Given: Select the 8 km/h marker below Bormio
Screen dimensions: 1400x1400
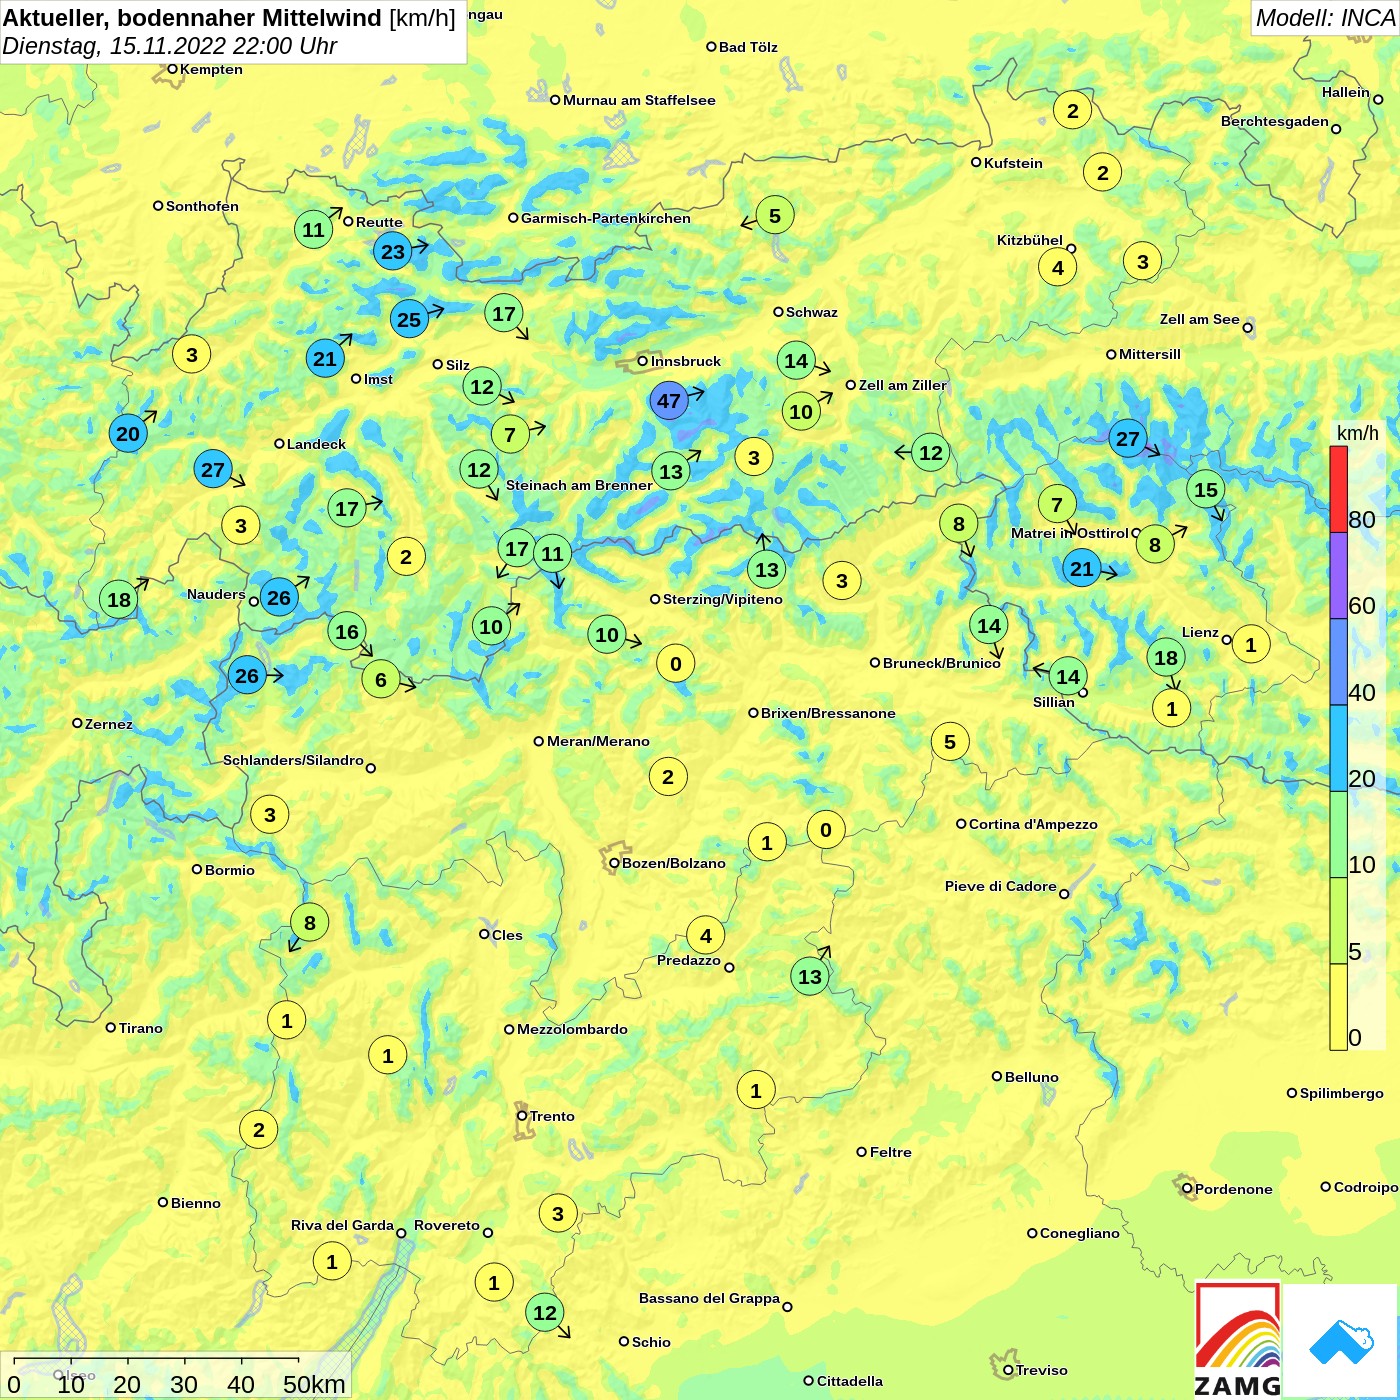Looking at the screenshot, I should (310, 922).
